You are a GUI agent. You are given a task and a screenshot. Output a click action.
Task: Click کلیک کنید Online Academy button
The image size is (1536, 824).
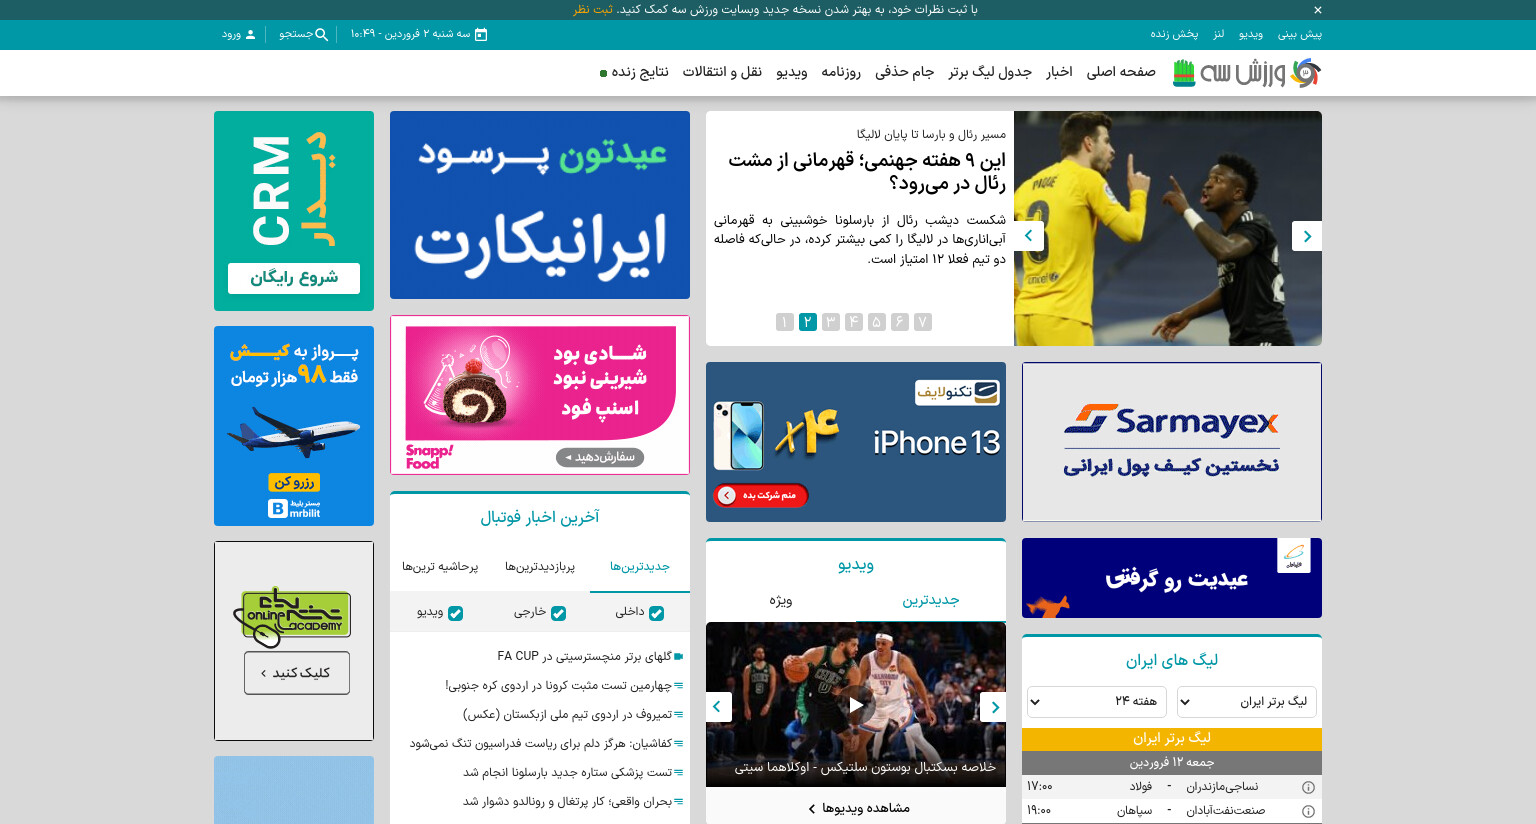tap(297, 673)
